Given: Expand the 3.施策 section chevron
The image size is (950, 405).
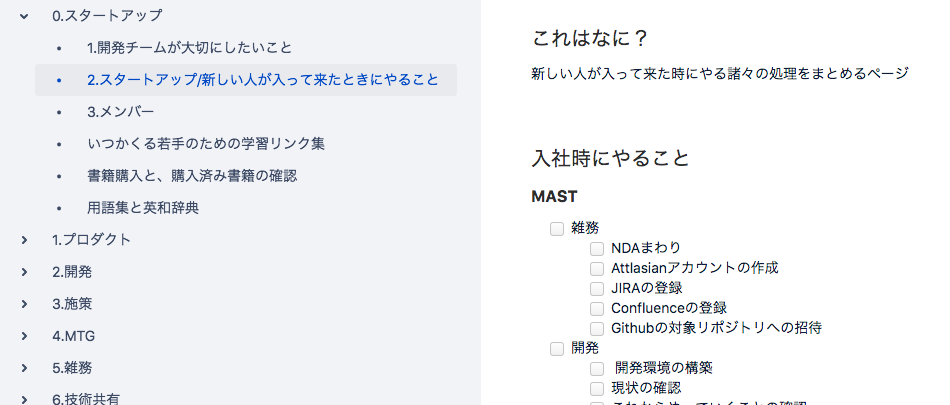Looking at the screenshot, I should pos(24,304).
